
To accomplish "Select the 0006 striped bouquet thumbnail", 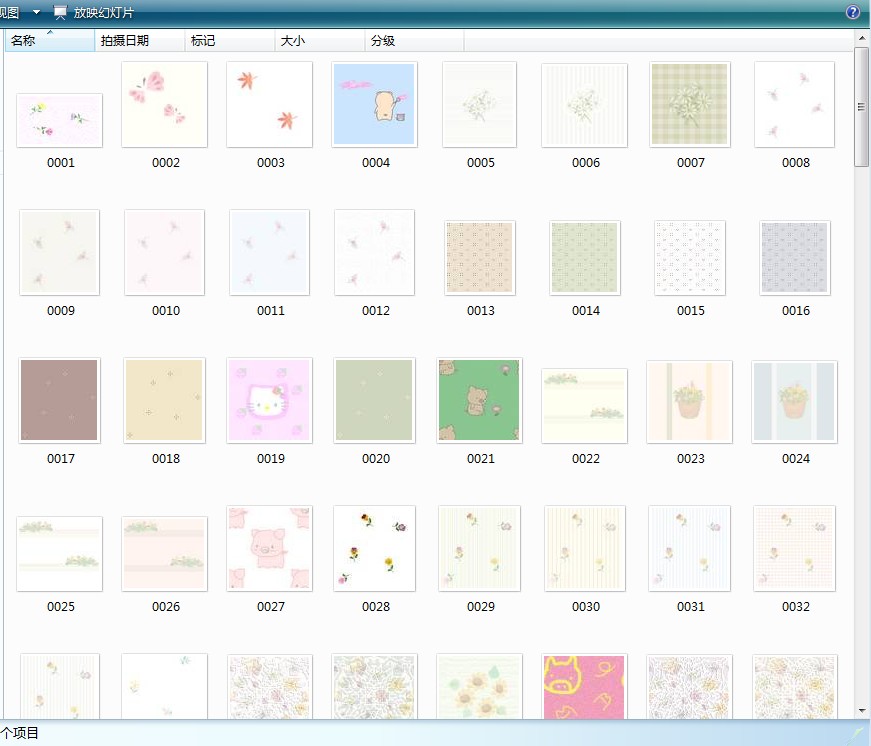I will (584, 105).
